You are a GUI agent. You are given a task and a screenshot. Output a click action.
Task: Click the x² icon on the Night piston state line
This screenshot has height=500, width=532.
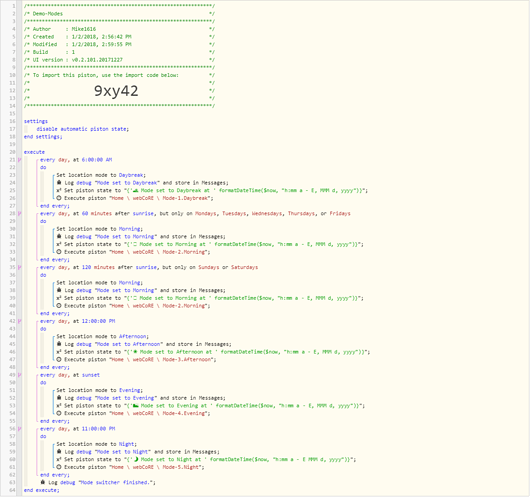click(x=59, y=461)
